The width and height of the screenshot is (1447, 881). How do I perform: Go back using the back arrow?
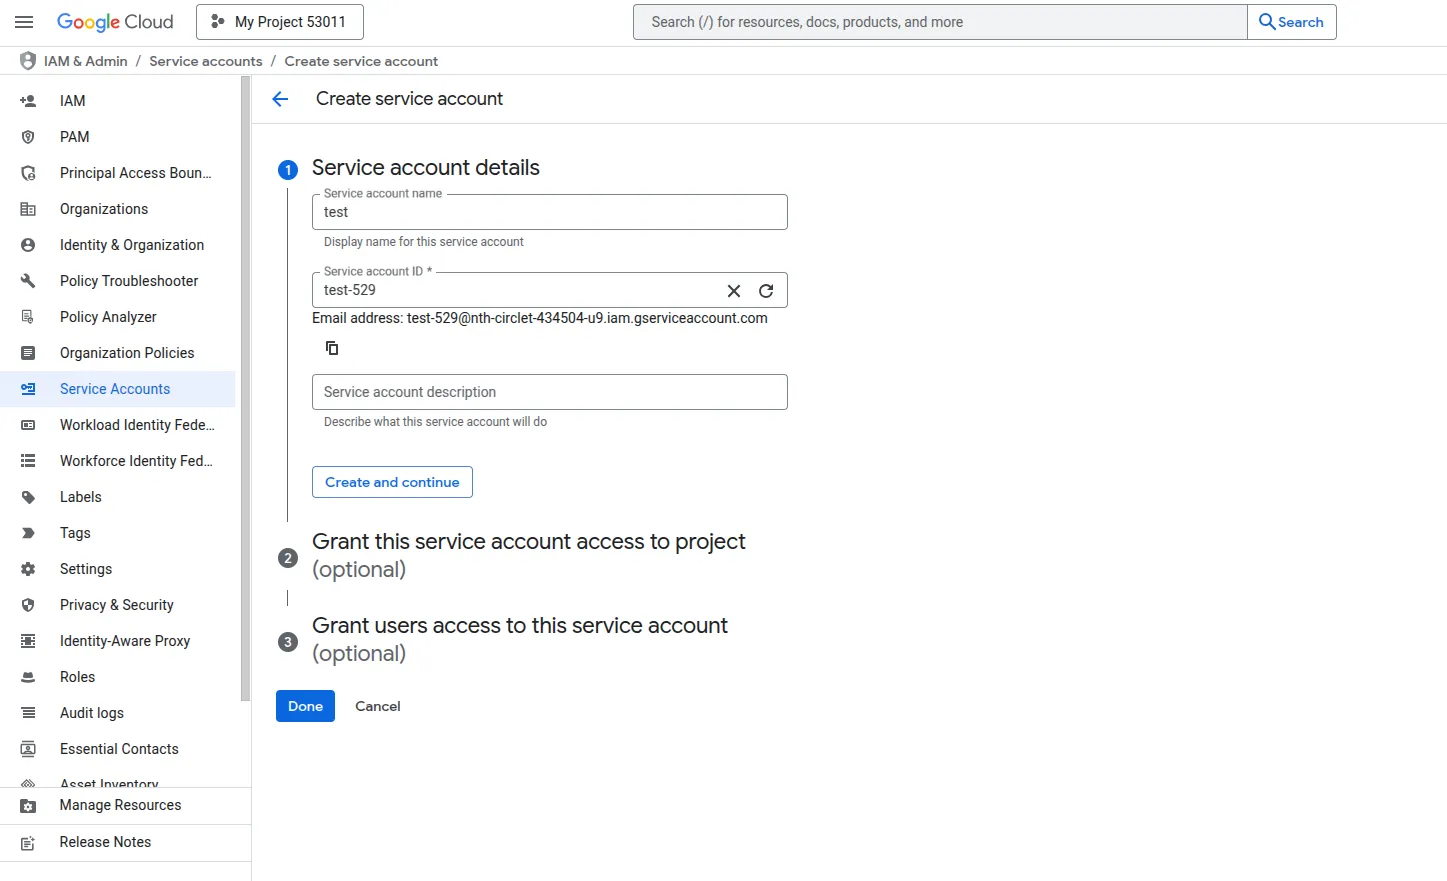(x=280, y=99)
